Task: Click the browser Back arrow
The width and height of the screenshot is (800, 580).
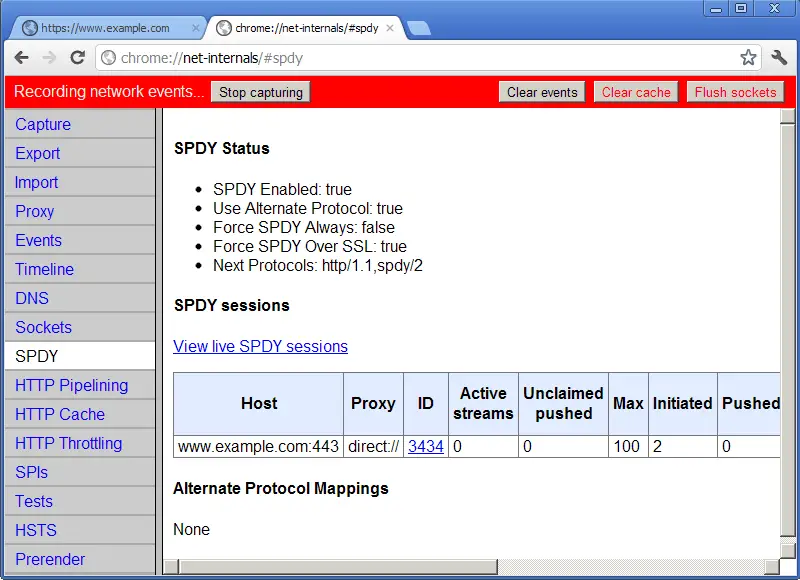Action: (x=21, y=58)
